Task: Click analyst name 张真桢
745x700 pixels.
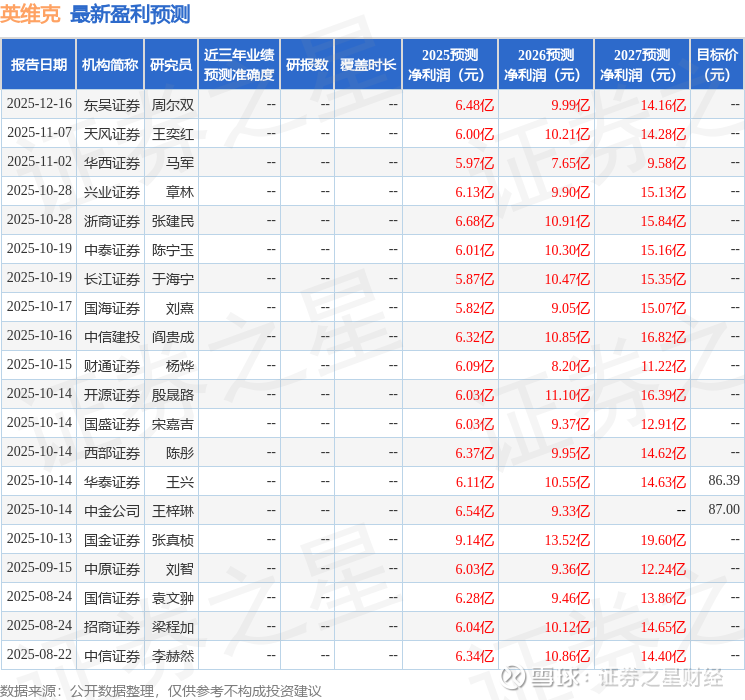Action: pyautogui.click(x=172, y=540)
